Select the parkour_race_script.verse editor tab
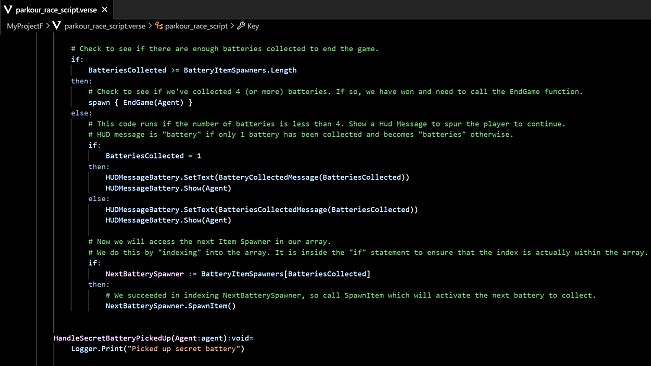The width and height of the screenshot is (651, 366). click(56, 9)
